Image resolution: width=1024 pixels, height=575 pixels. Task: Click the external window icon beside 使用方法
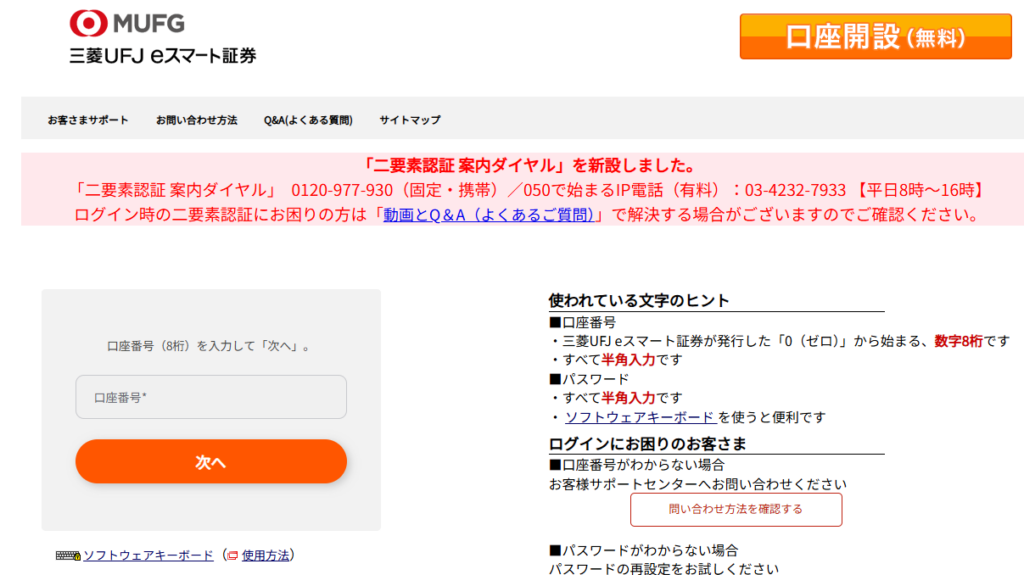(232, 555)
